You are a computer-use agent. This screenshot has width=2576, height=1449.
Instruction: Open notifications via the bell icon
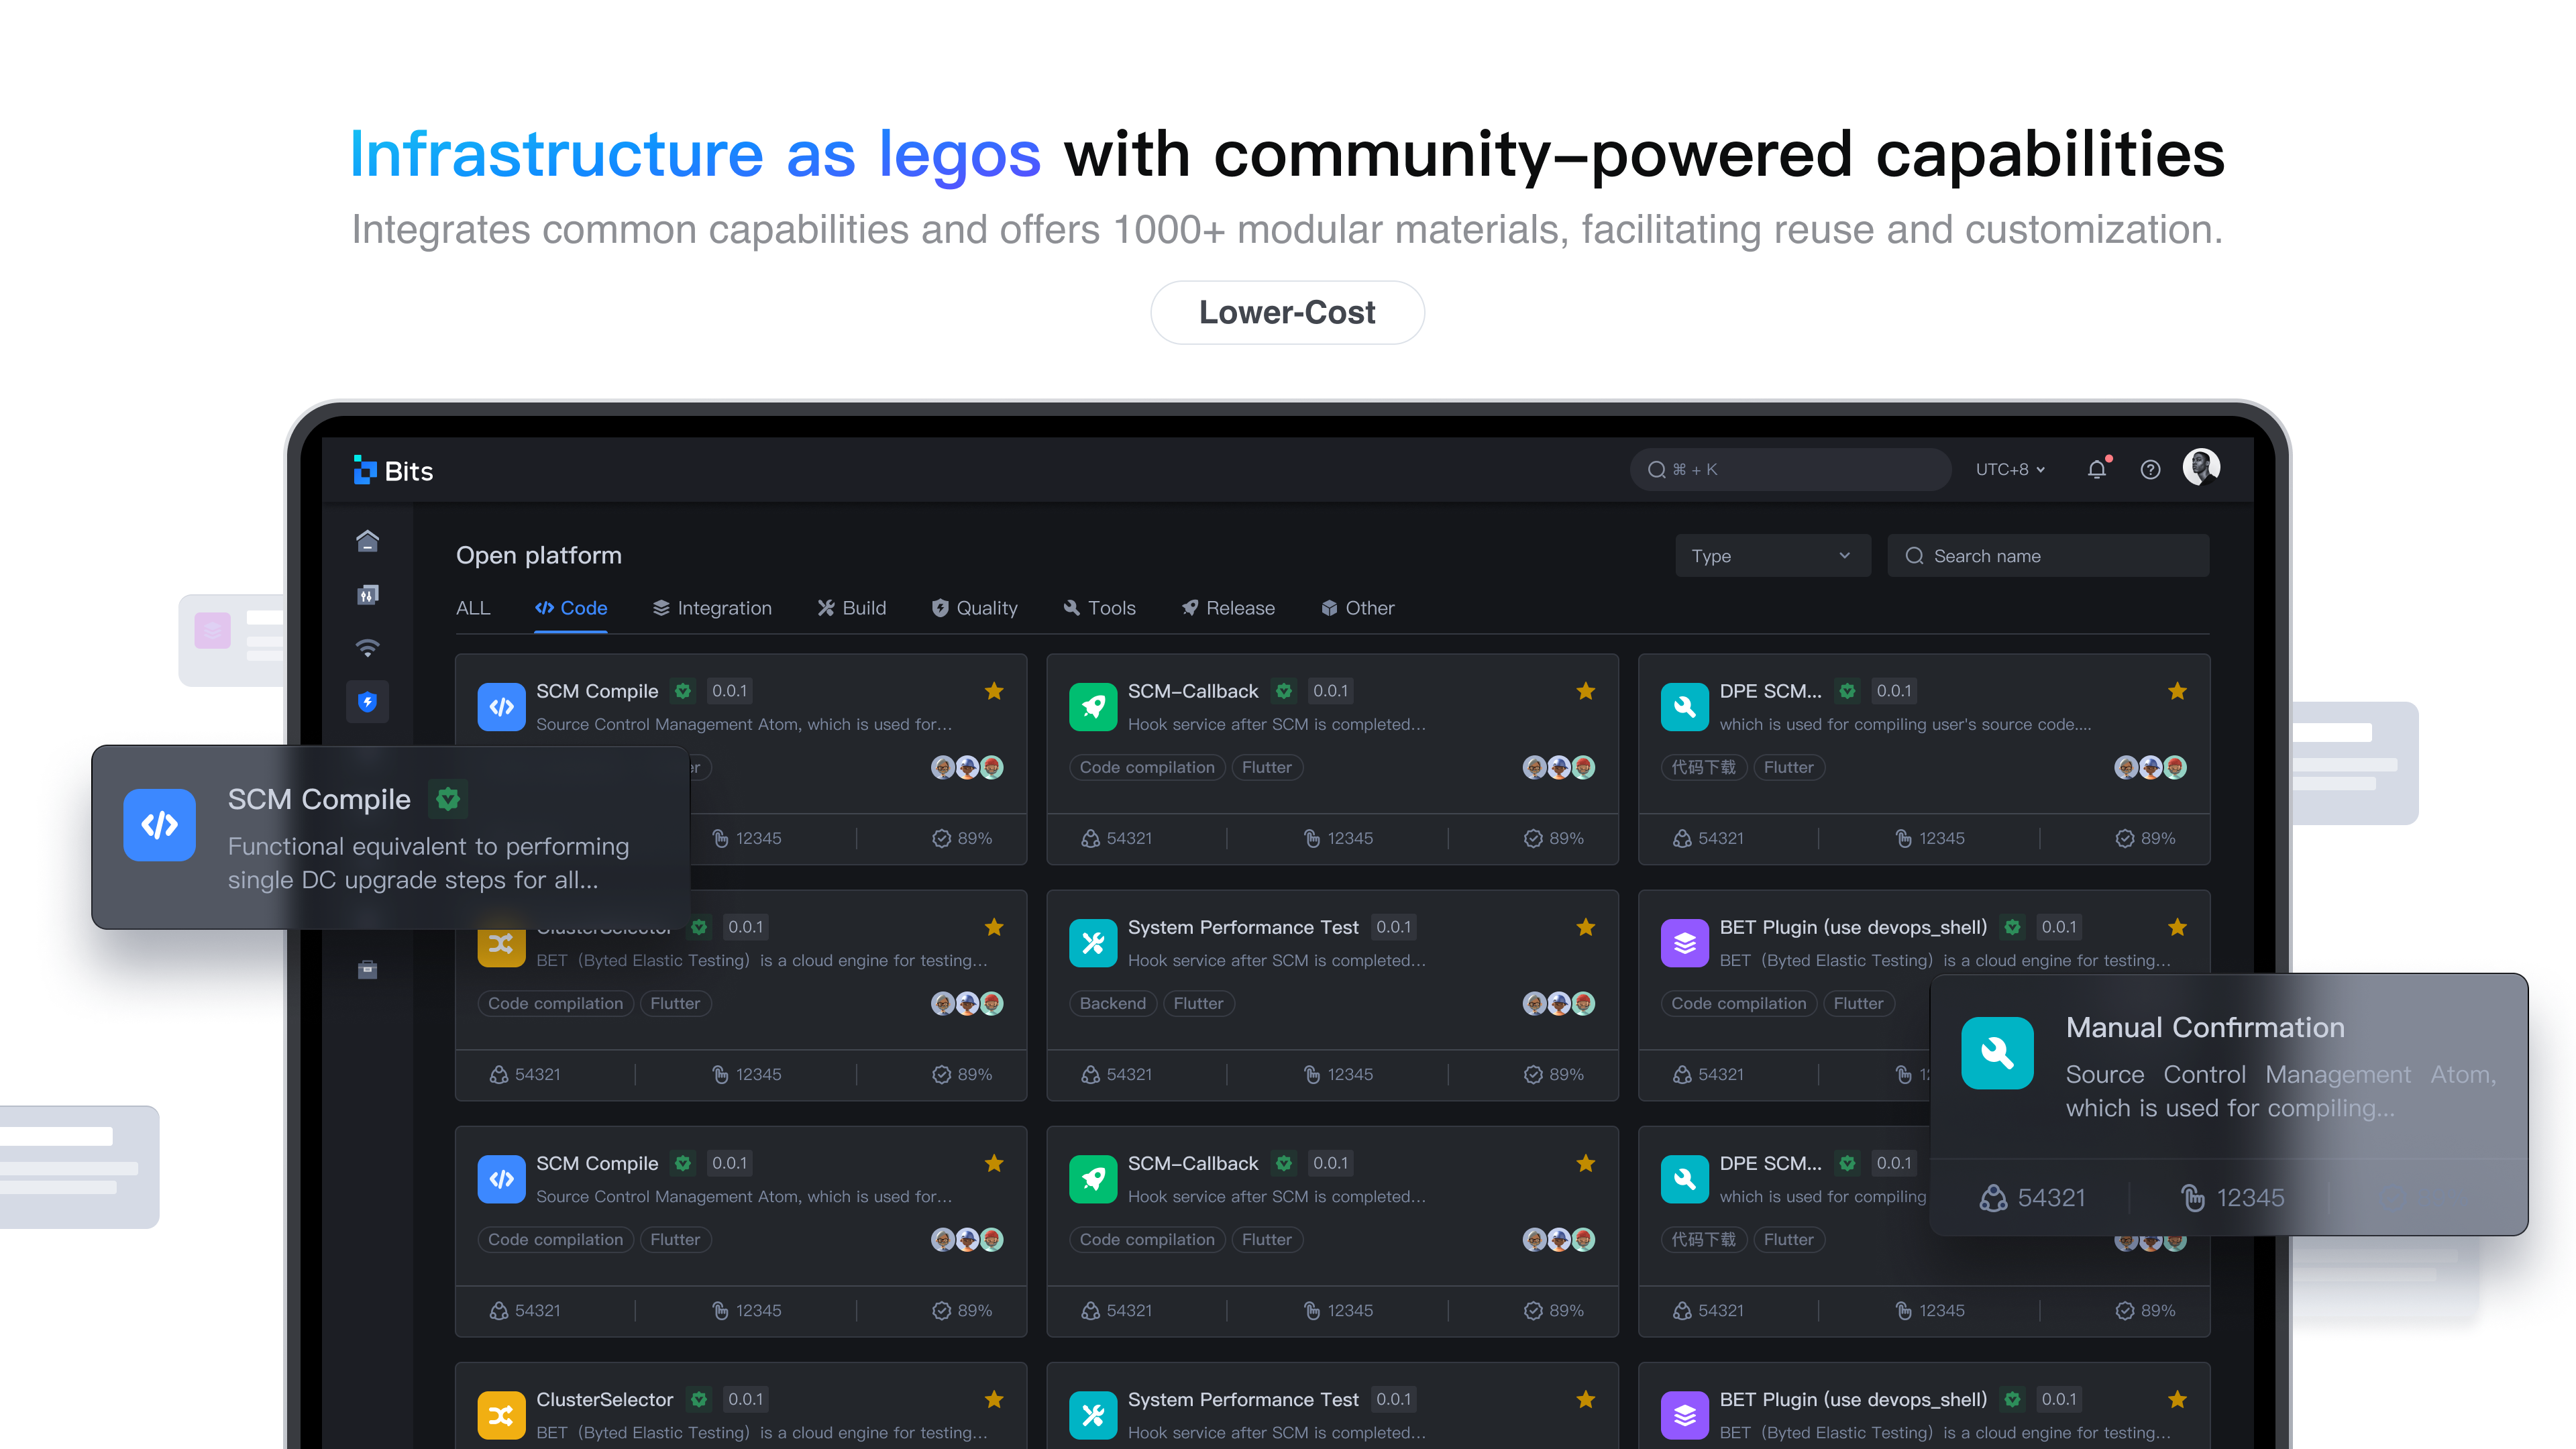[2097, 469]
